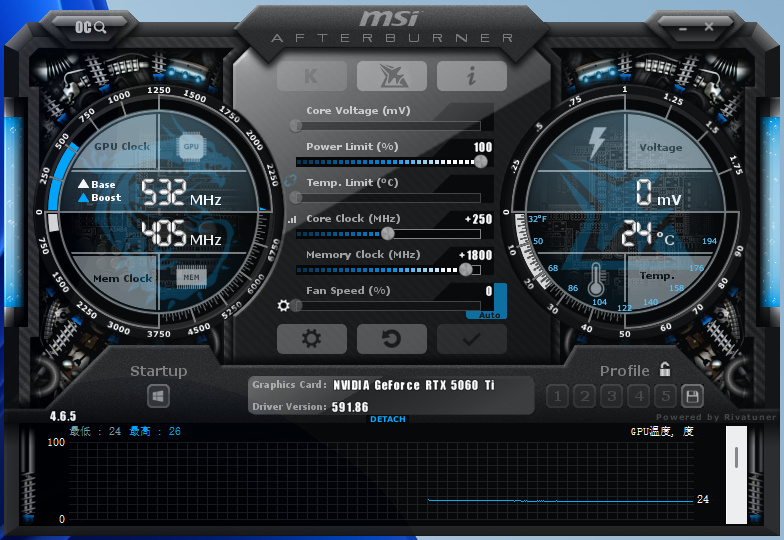Select profile slot 1
The image size is (784, 540).
click(558, 396)
